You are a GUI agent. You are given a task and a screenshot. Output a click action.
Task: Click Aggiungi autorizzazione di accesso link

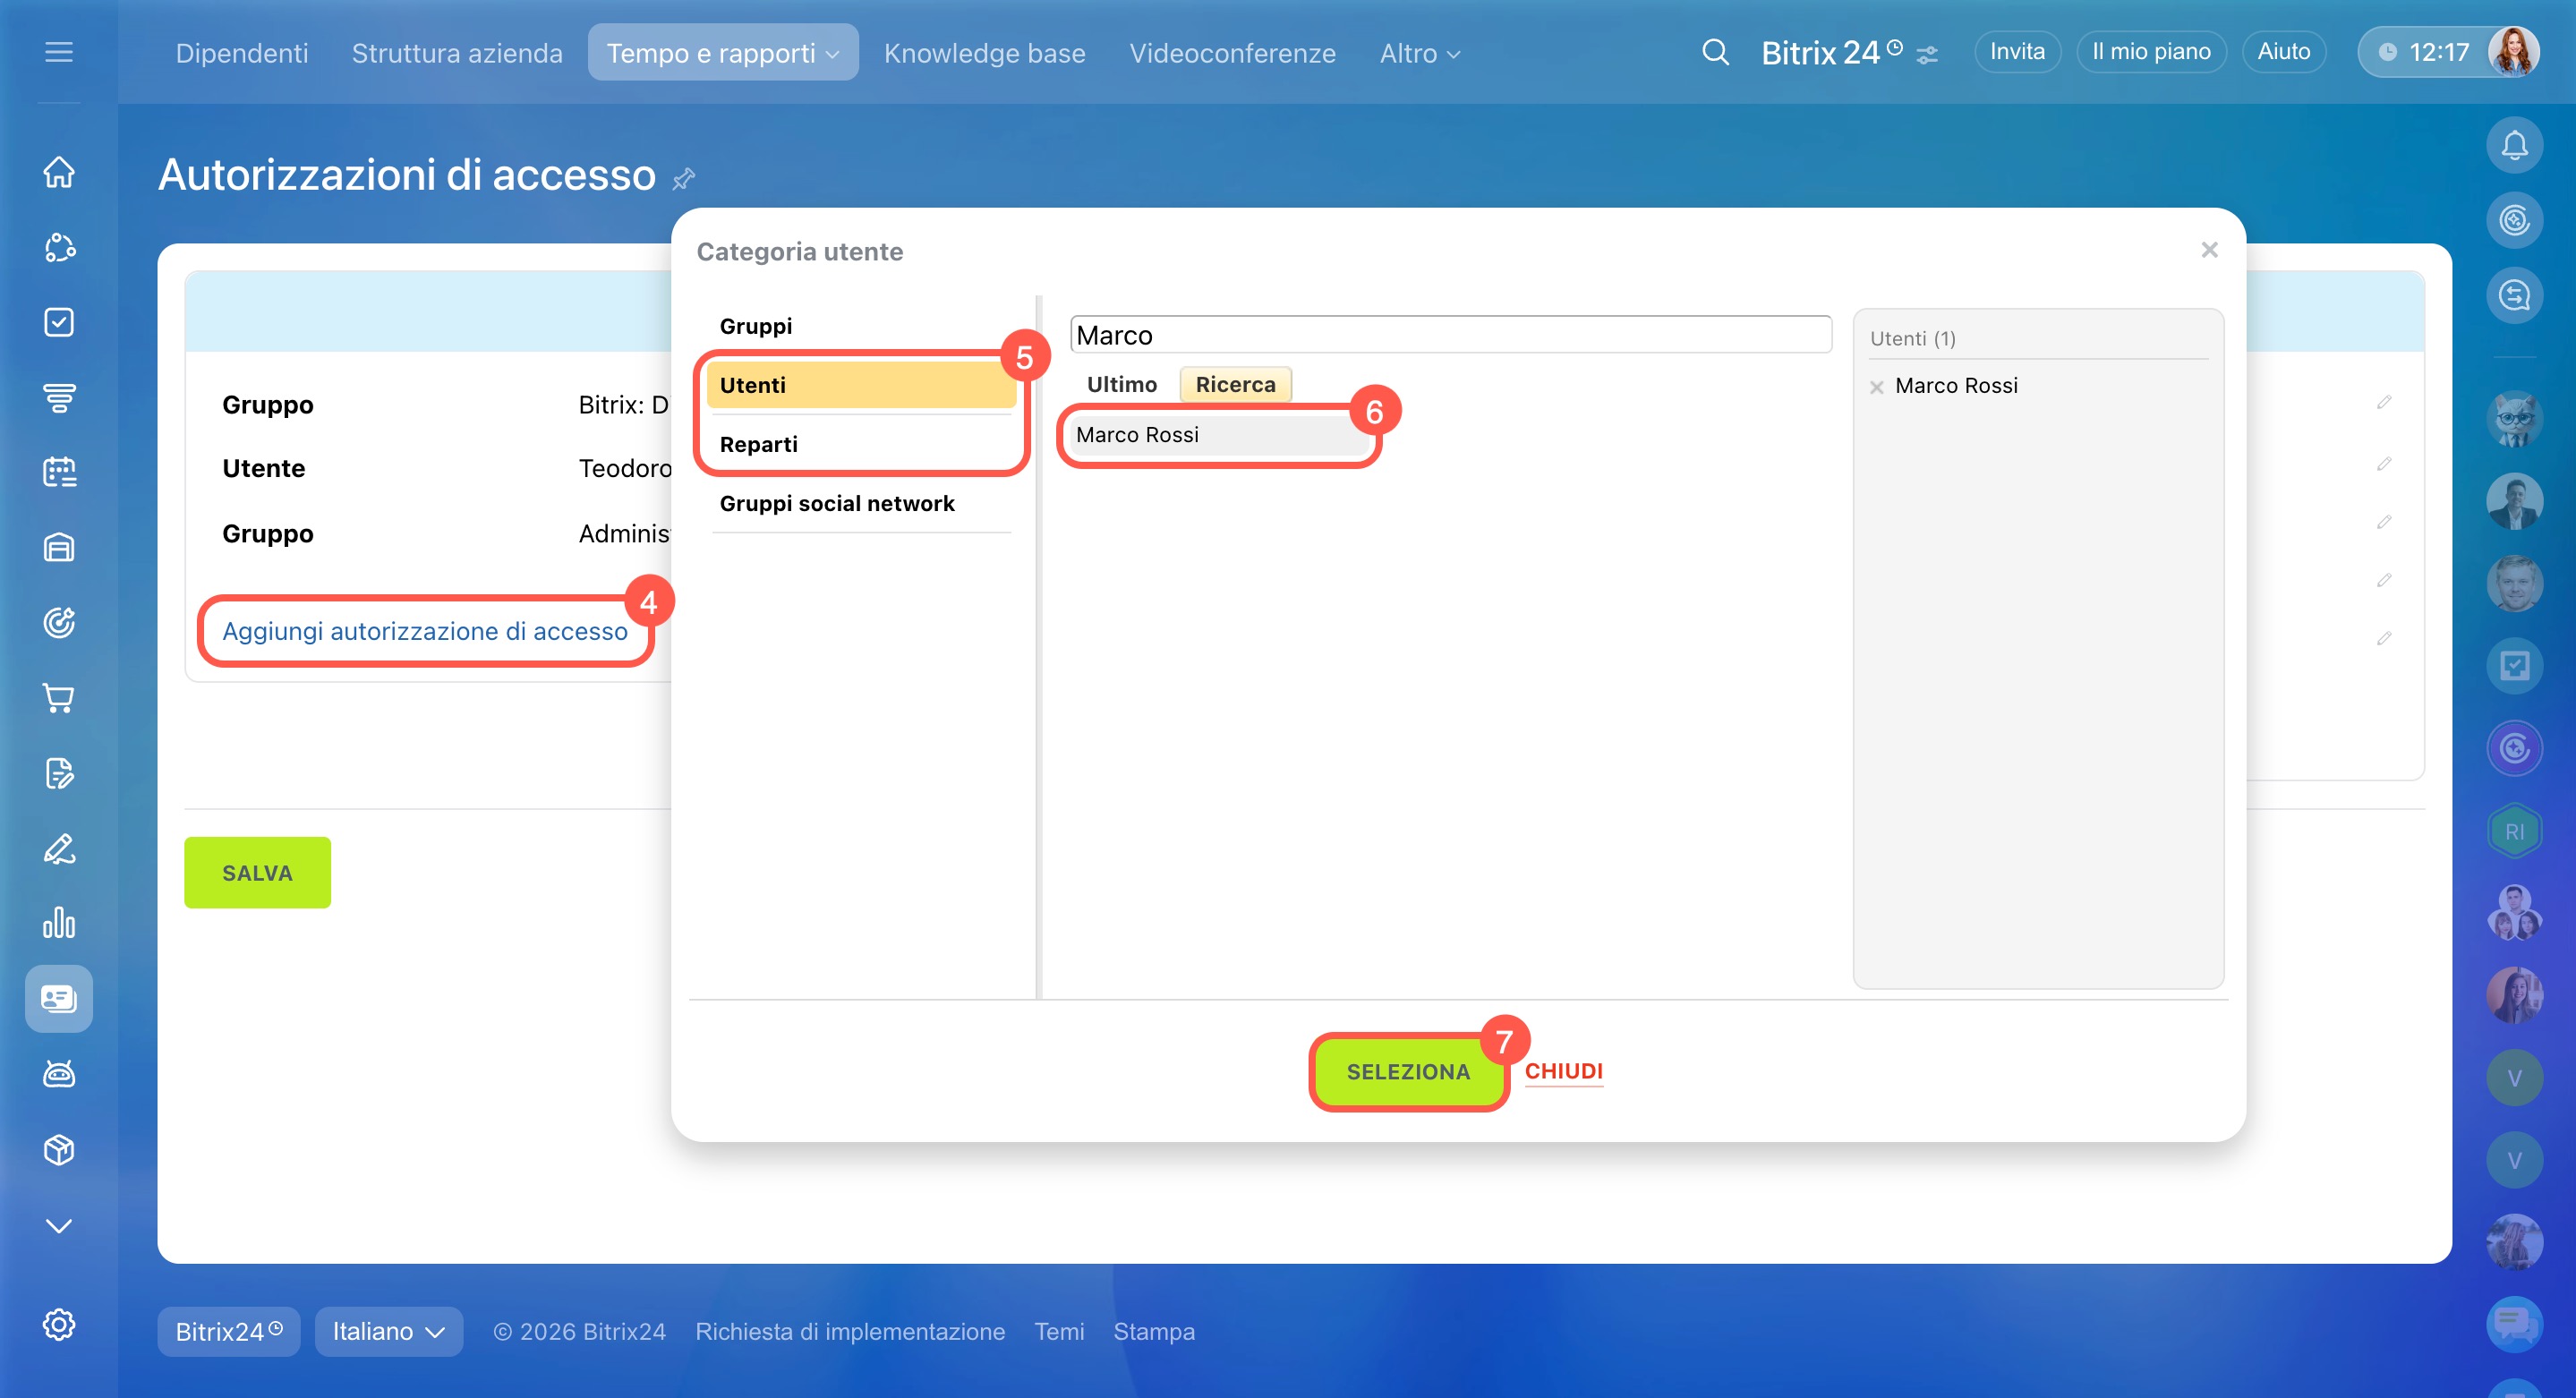coord(425,631)
